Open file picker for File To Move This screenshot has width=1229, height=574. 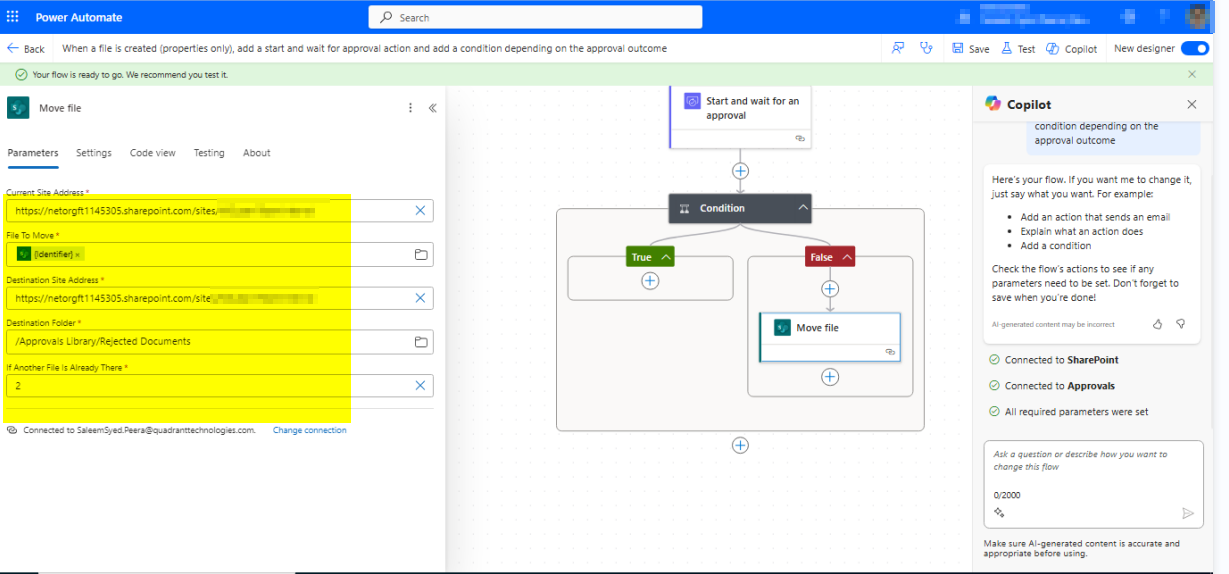[421, 254]
